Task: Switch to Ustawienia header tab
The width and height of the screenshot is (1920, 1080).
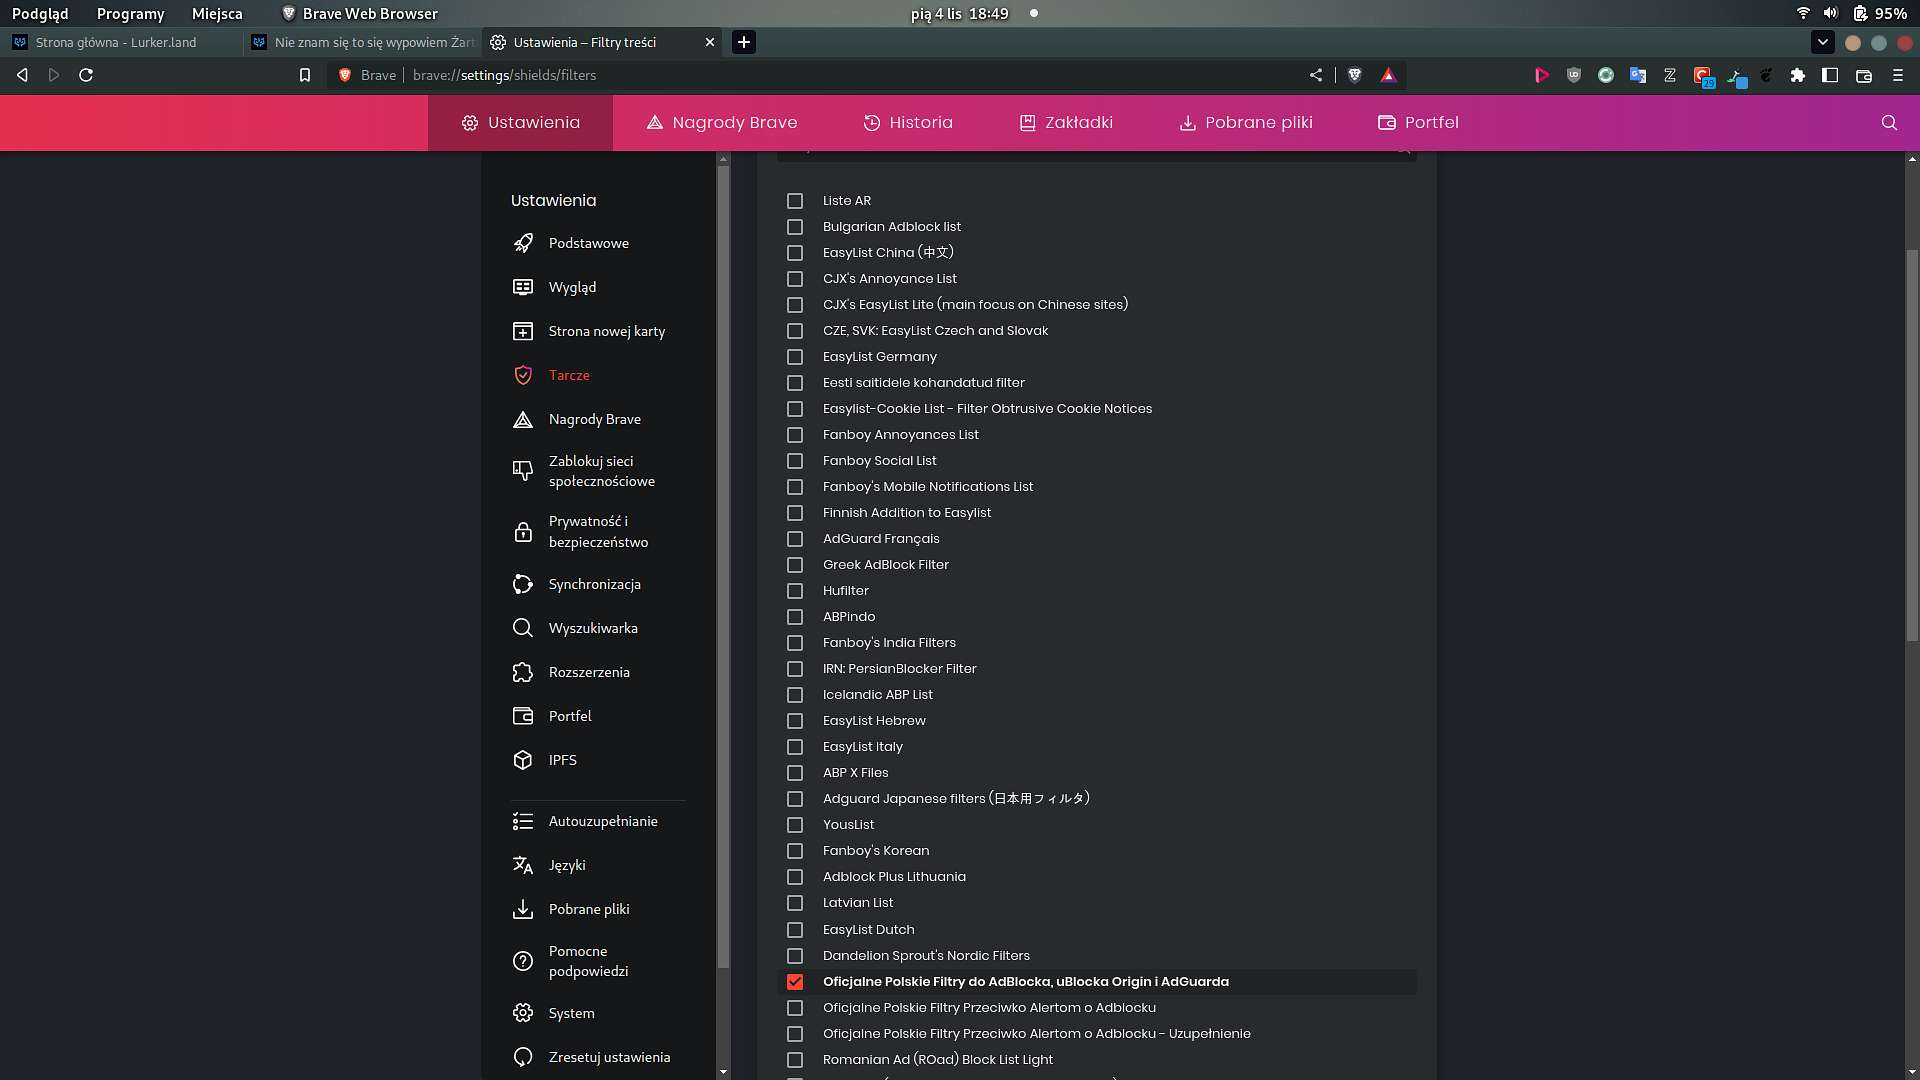Action: point(520,122)
